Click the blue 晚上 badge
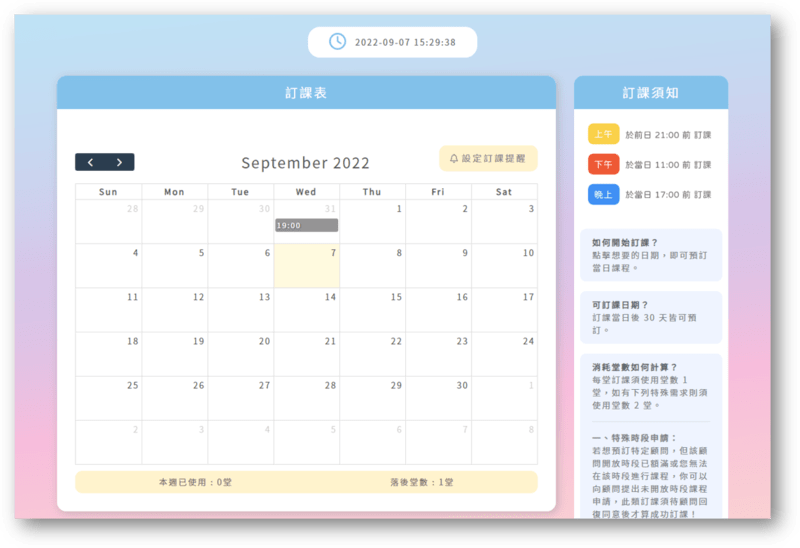800x548 pixels. pyautogui.click(x=603, y=195)
